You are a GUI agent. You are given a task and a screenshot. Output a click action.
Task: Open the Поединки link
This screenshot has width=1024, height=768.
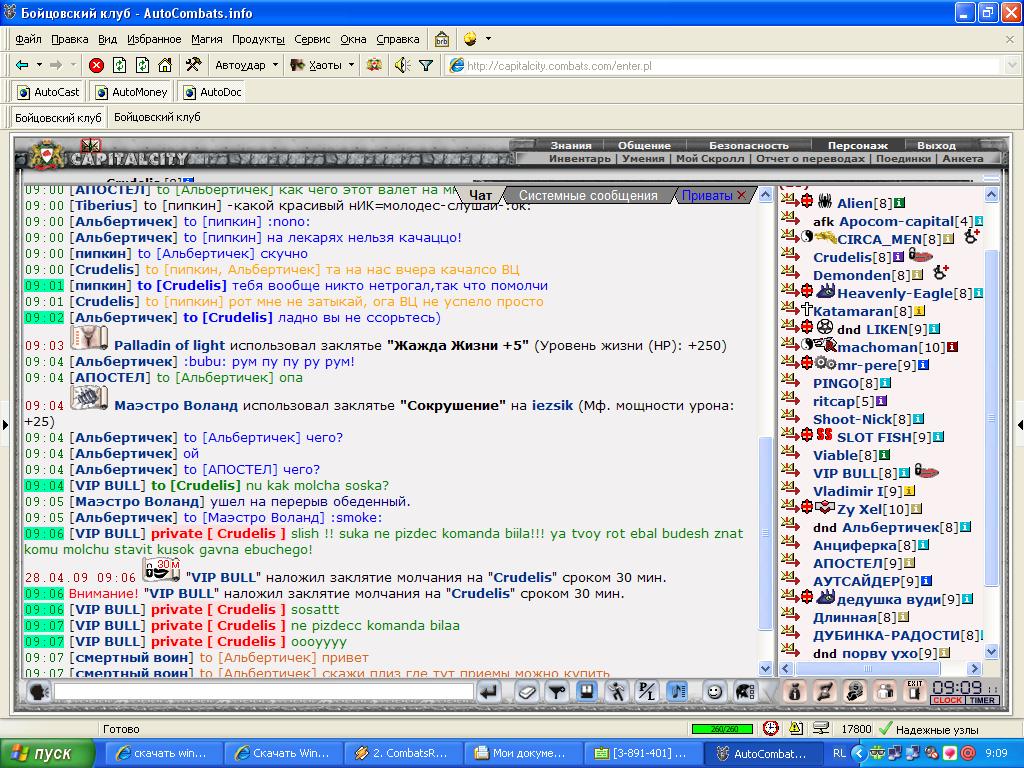[x=903, y=158]
